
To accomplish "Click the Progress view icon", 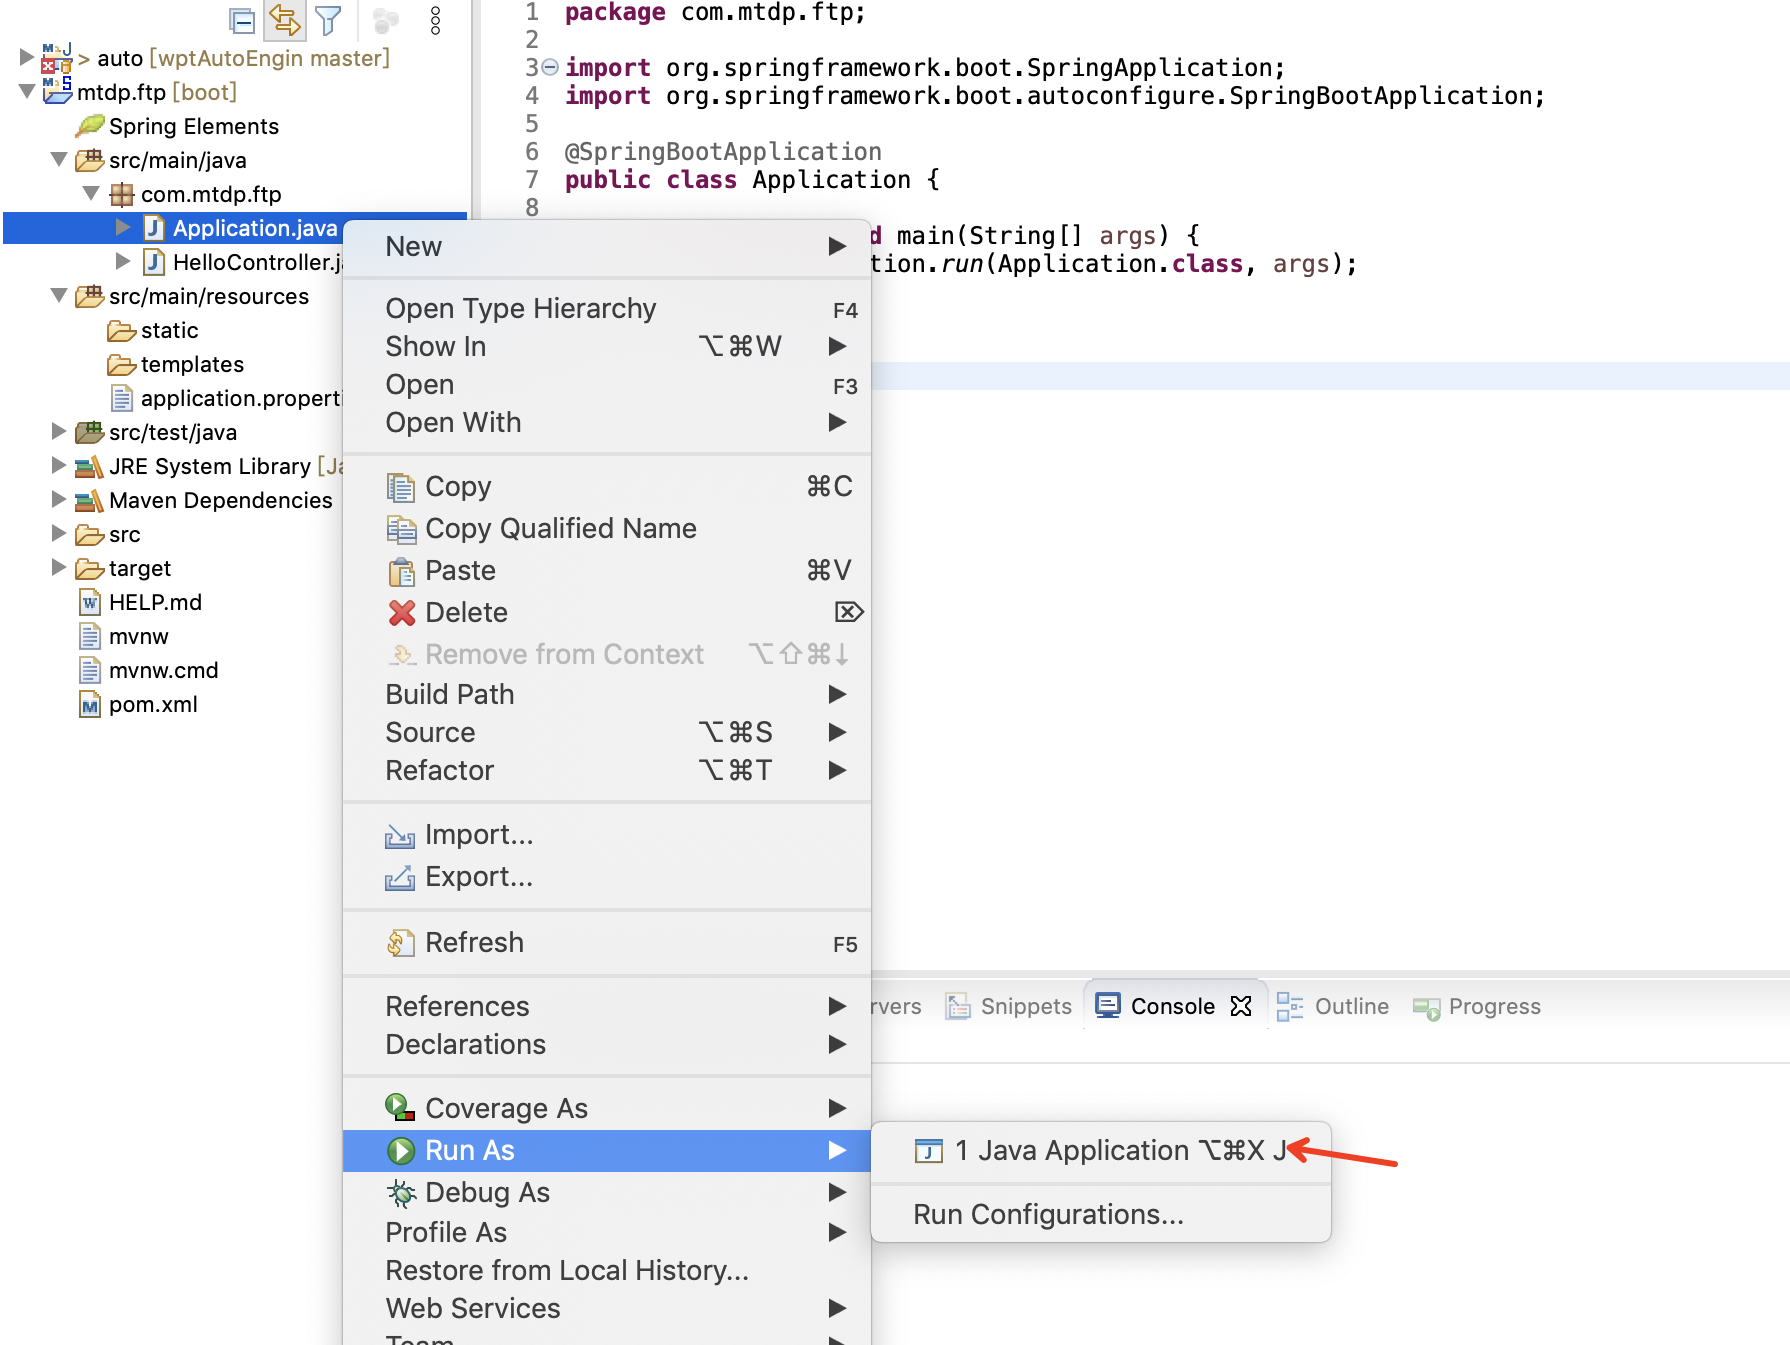I will point(1427,1006).
